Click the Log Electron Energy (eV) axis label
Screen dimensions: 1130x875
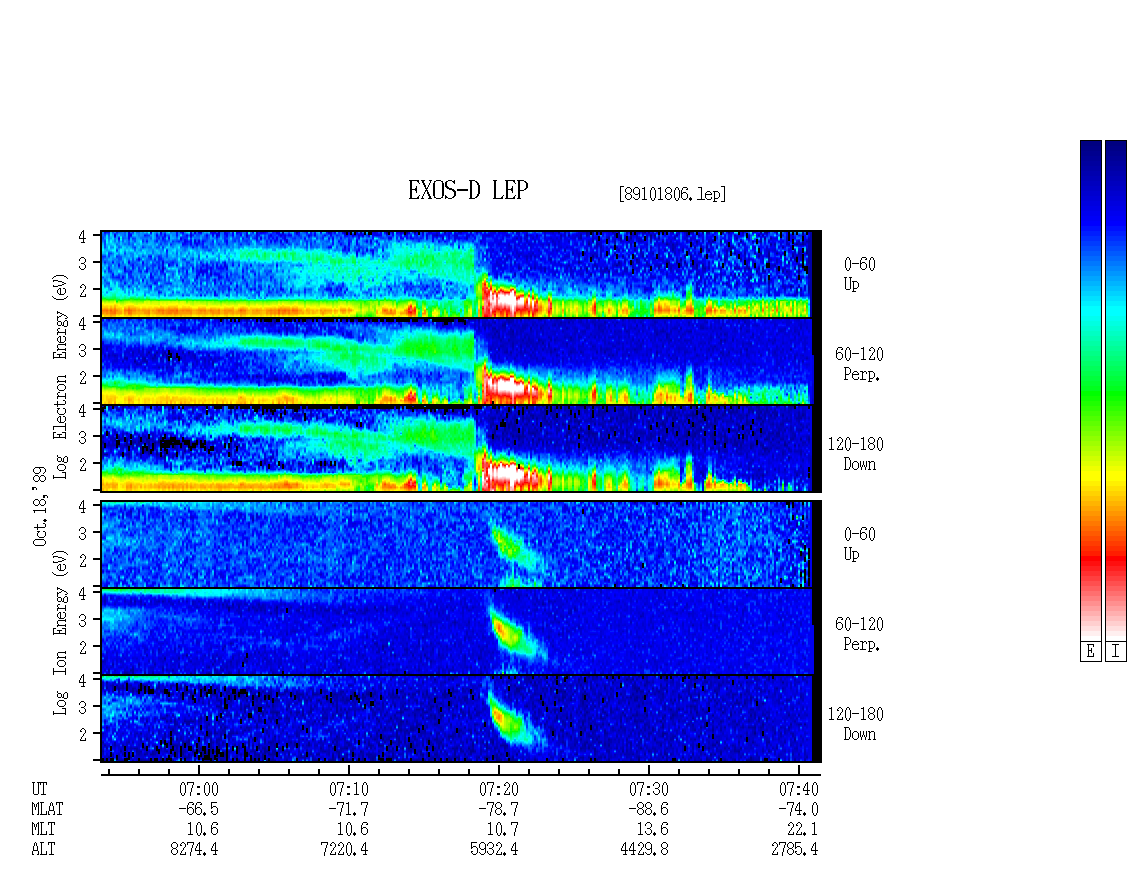coord(61,376)
